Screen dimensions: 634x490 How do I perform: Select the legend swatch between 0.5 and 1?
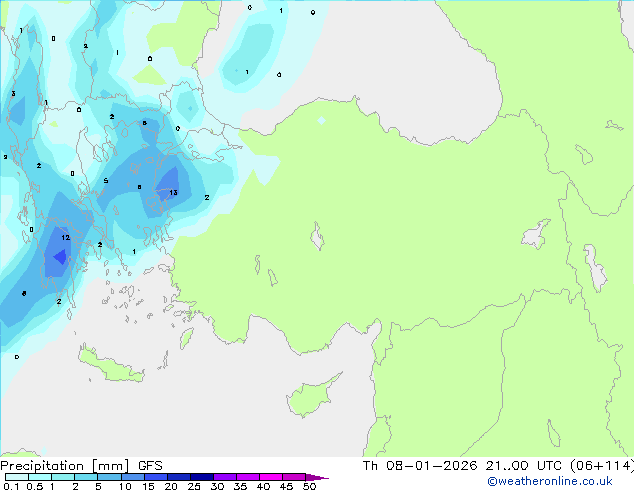pos(40,477)
